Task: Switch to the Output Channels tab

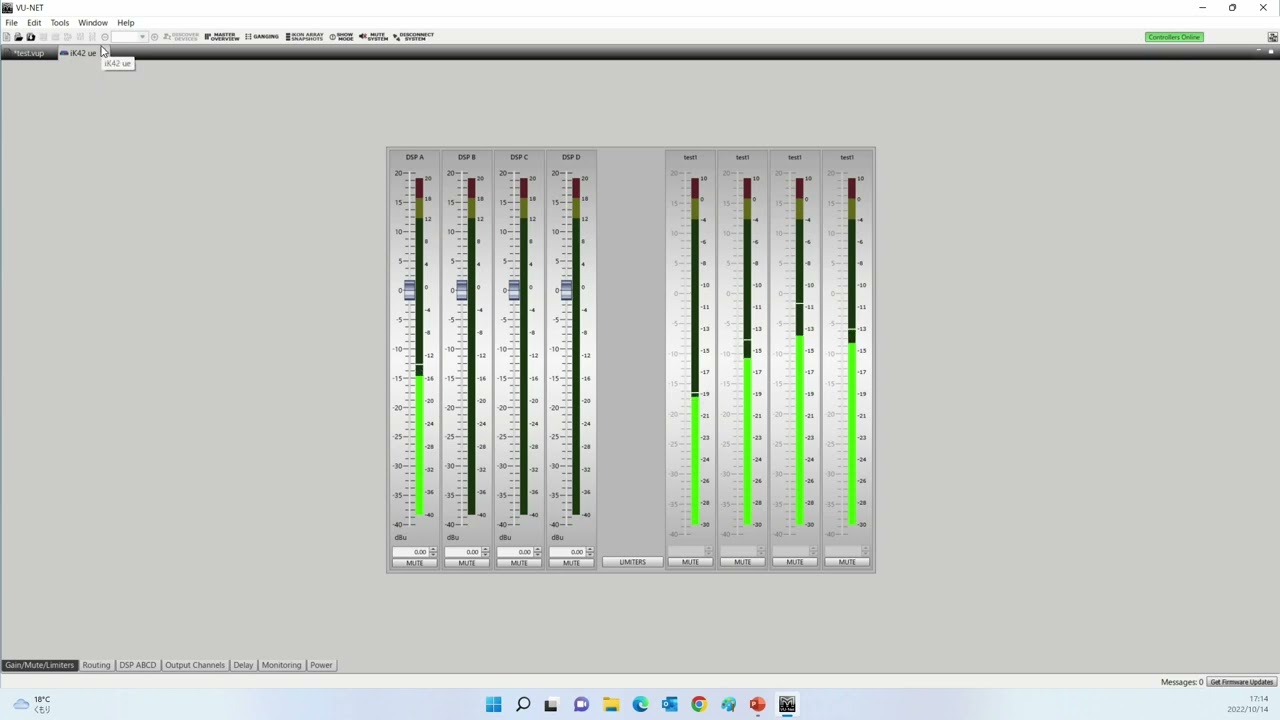Action: [195, 665]
